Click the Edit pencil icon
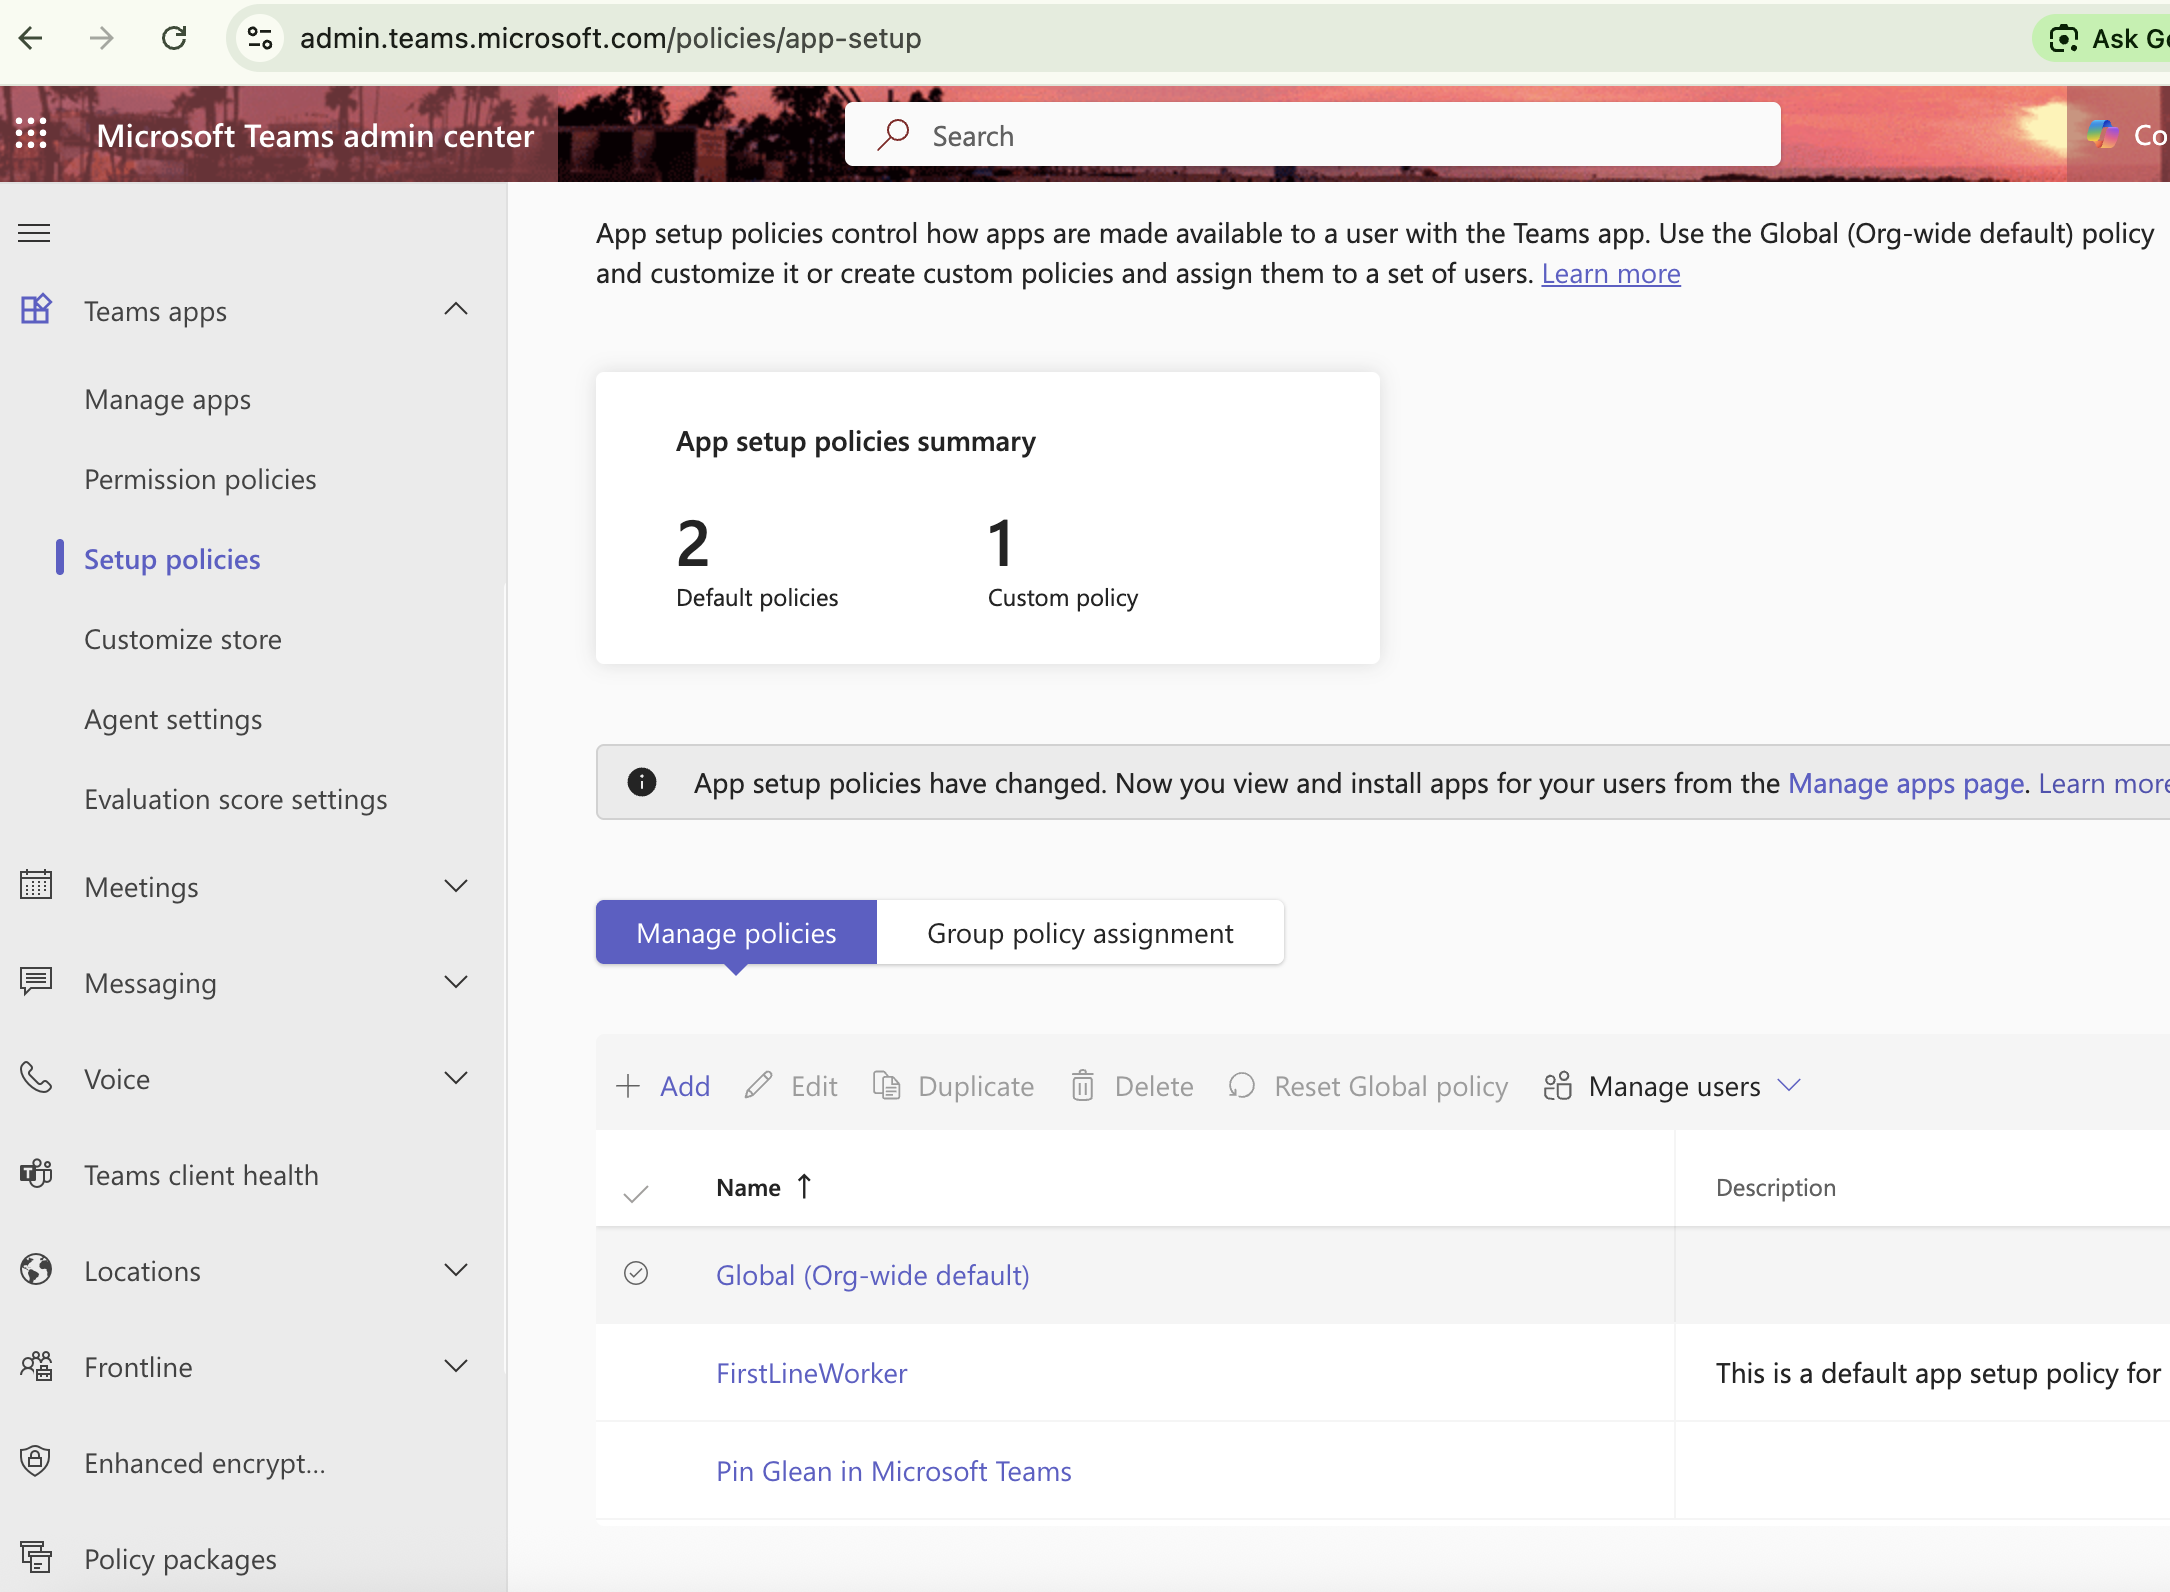The height and width of the screenshot is (1592, 2170). coord(758,1086)
